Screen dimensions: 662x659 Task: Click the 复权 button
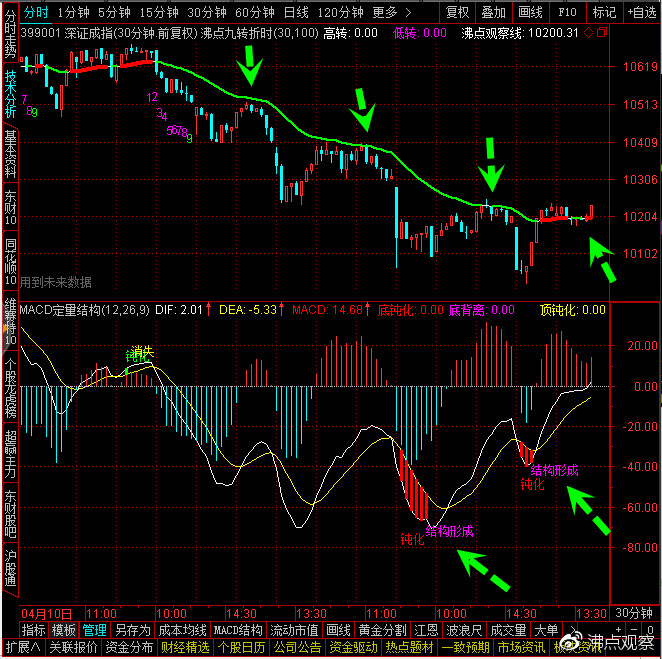tap(457, 12)
